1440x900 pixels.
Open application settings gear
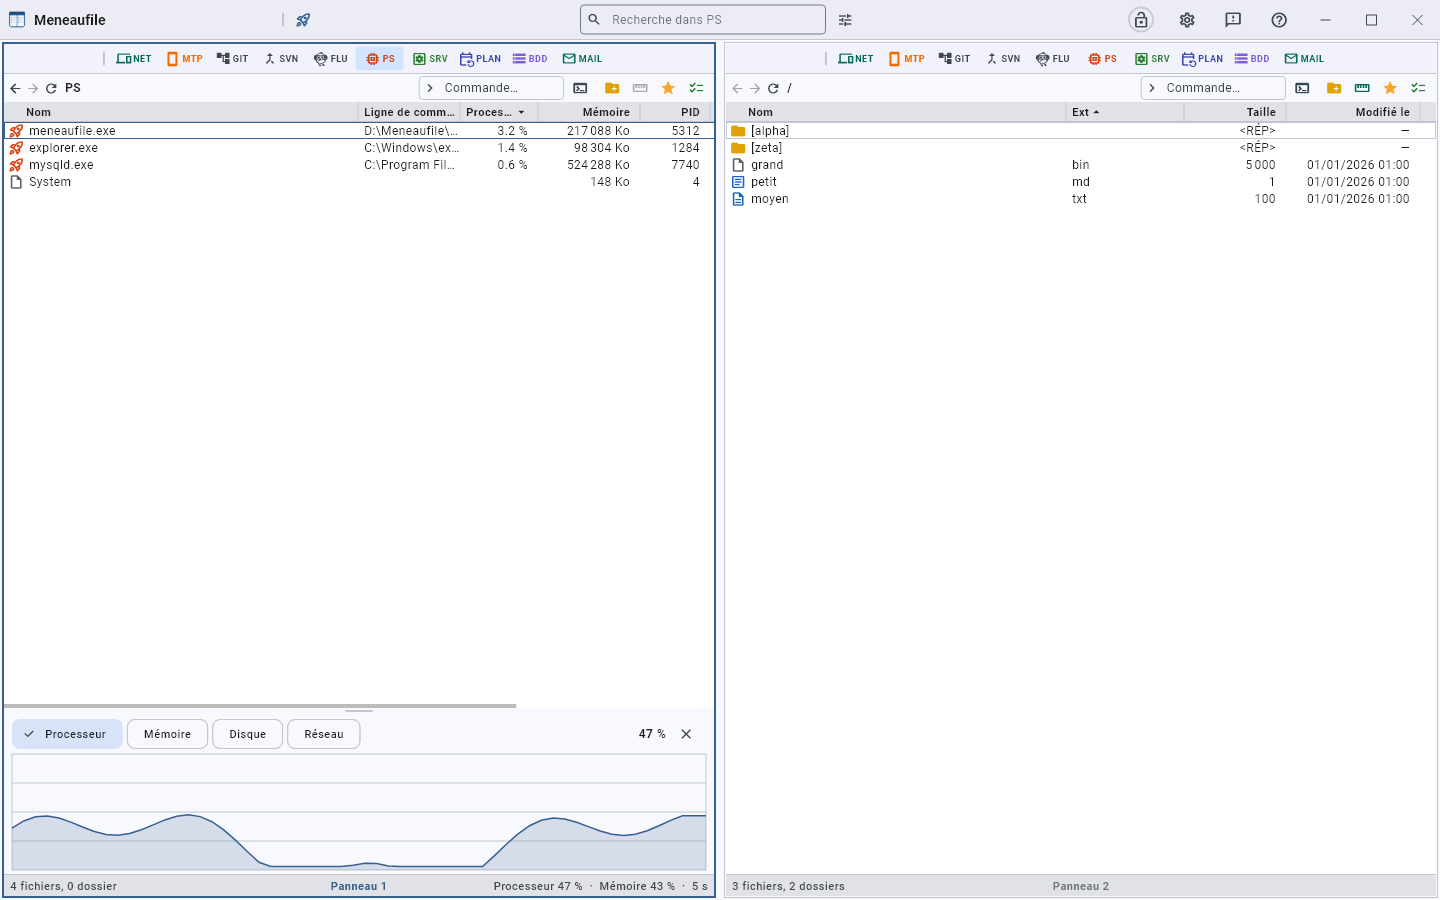(1187, 20)
